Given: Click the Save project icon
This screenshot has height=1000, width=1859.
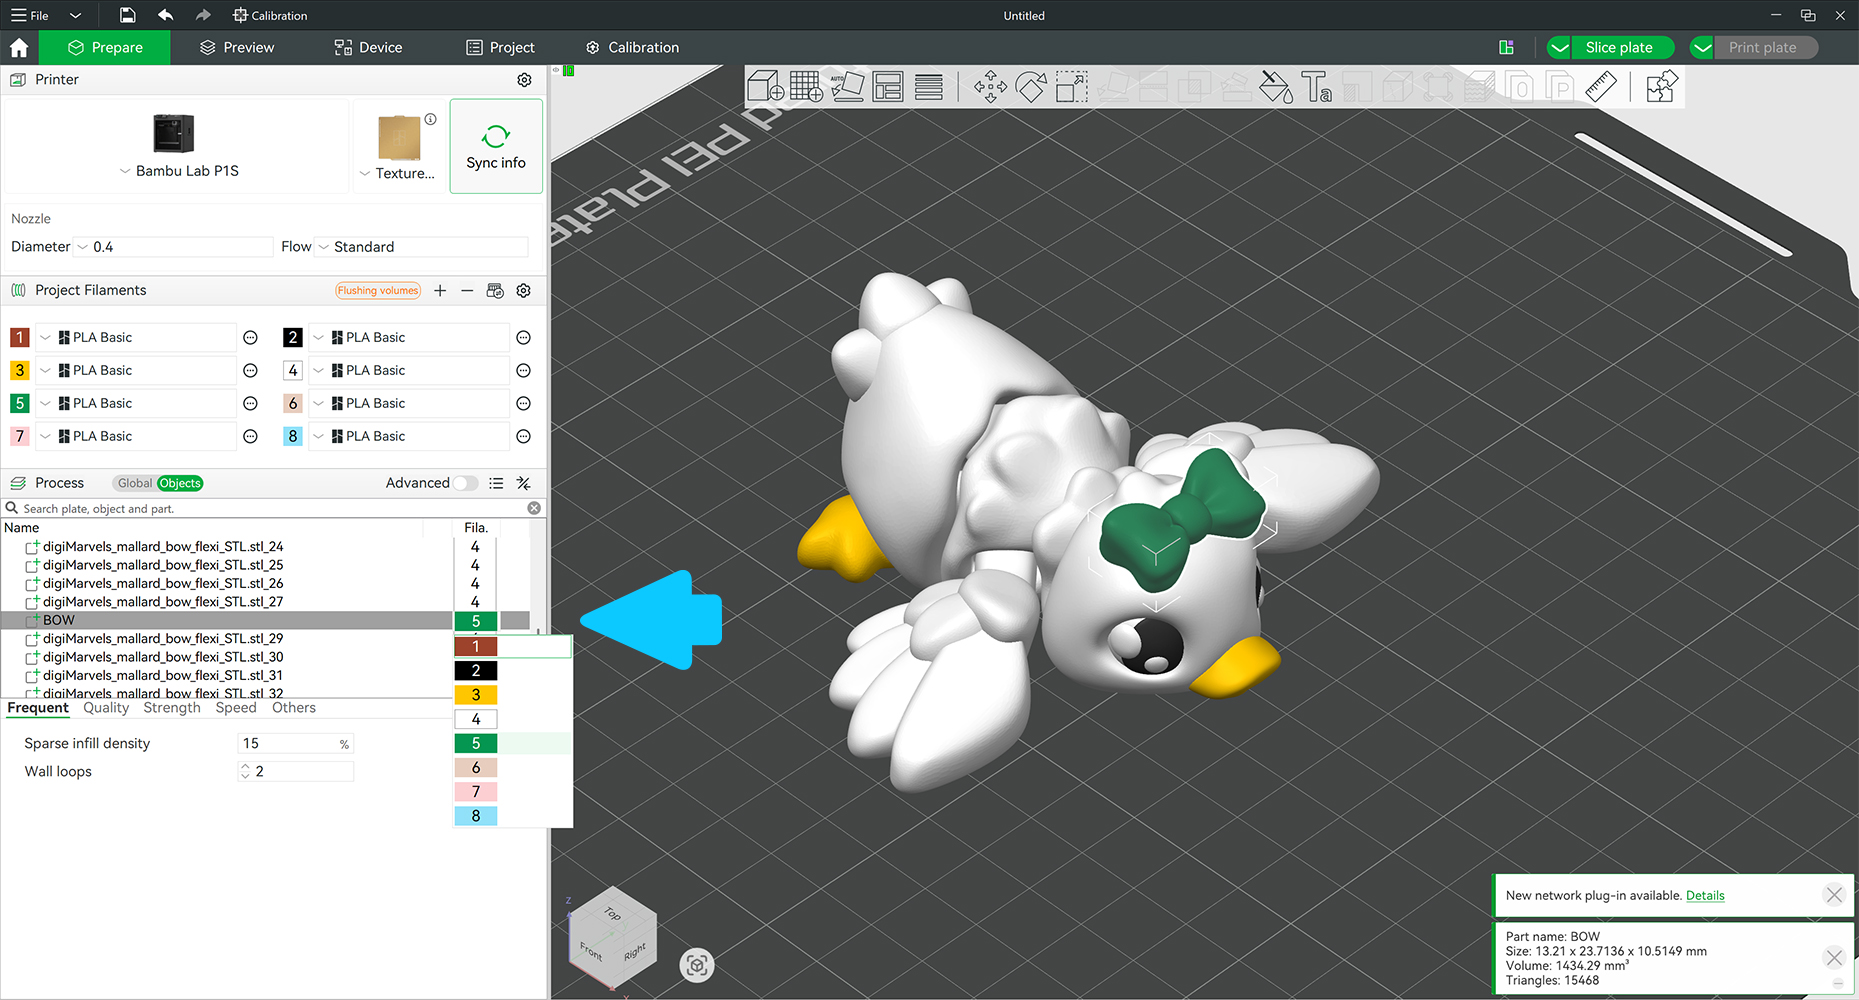Looking at the screenshot, I should coord(127,15).
